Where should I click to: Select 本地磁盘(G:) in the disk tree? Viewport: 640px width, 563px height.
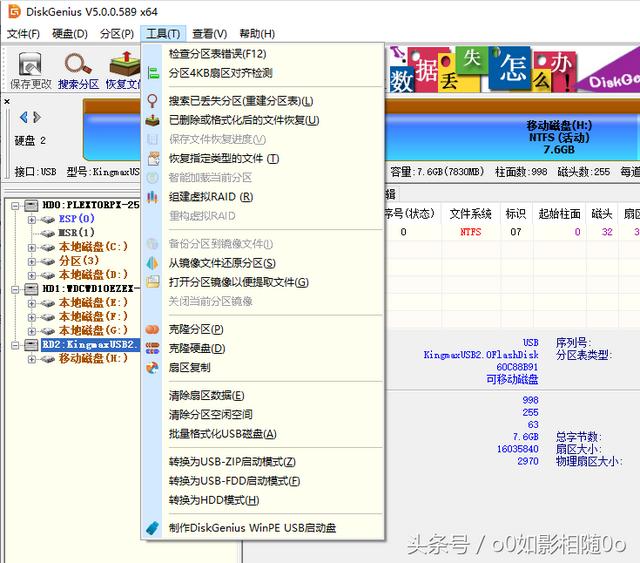[x=93, y=330]
